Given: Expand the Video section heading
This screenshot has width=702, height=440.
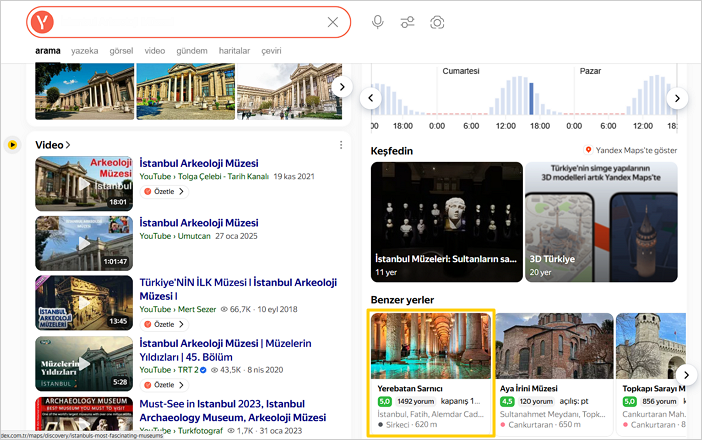Looking at the screenshot, I should tap(53, 145).
